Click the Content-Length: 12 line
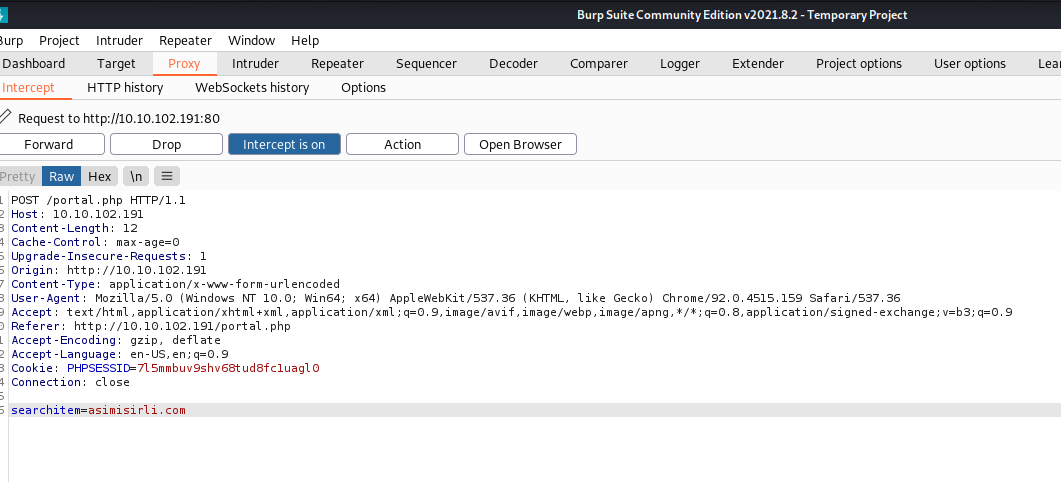This screenshot has height=482, width=1061. point(74,228)
